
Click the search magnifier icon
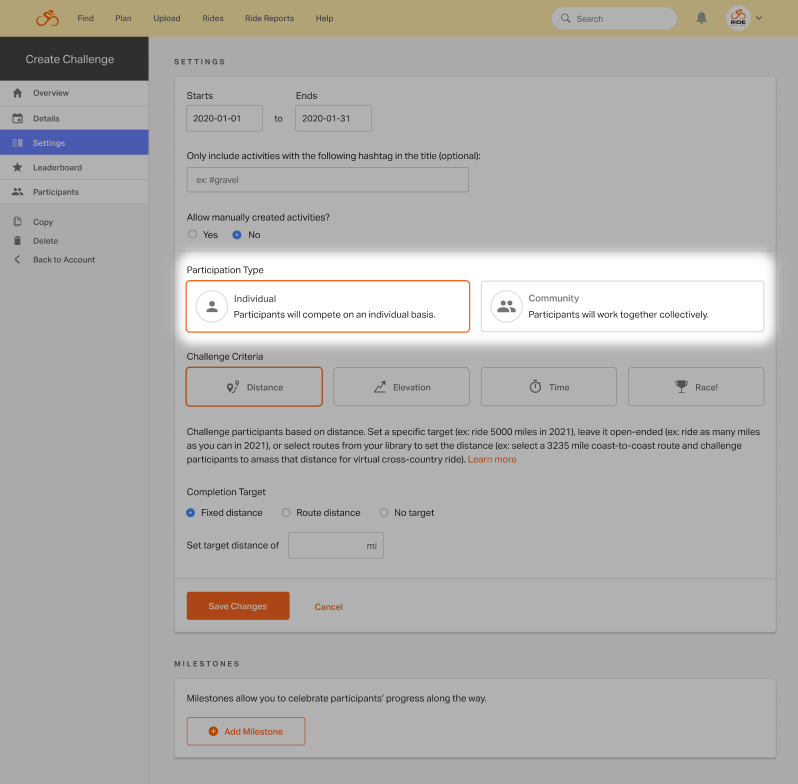pyautogui.click(x=565, y=18)
